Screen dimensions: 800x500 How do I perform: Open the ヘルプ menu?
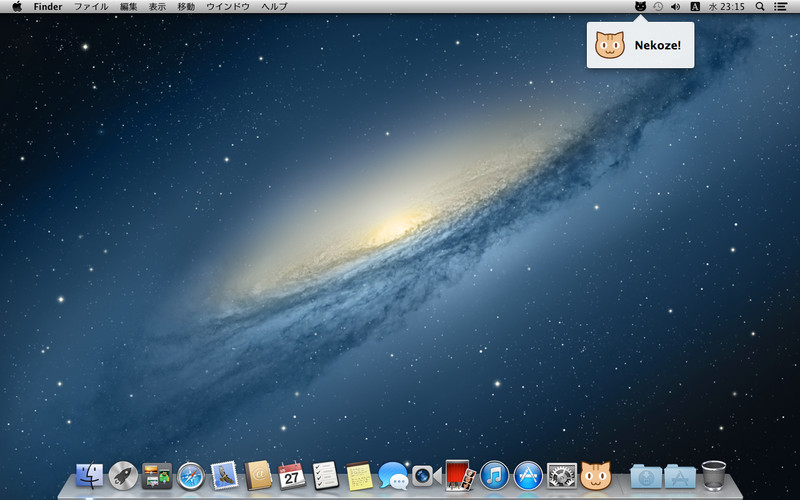tap(274, 7)
